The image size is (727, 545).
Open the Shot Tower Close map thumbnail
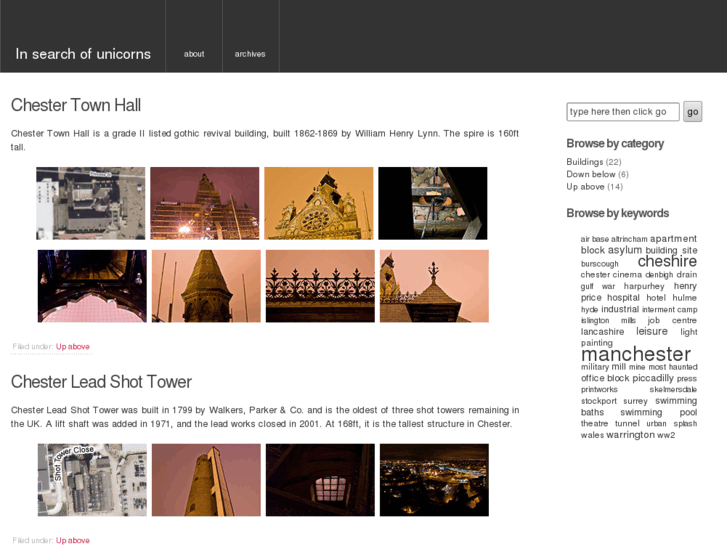92,480
